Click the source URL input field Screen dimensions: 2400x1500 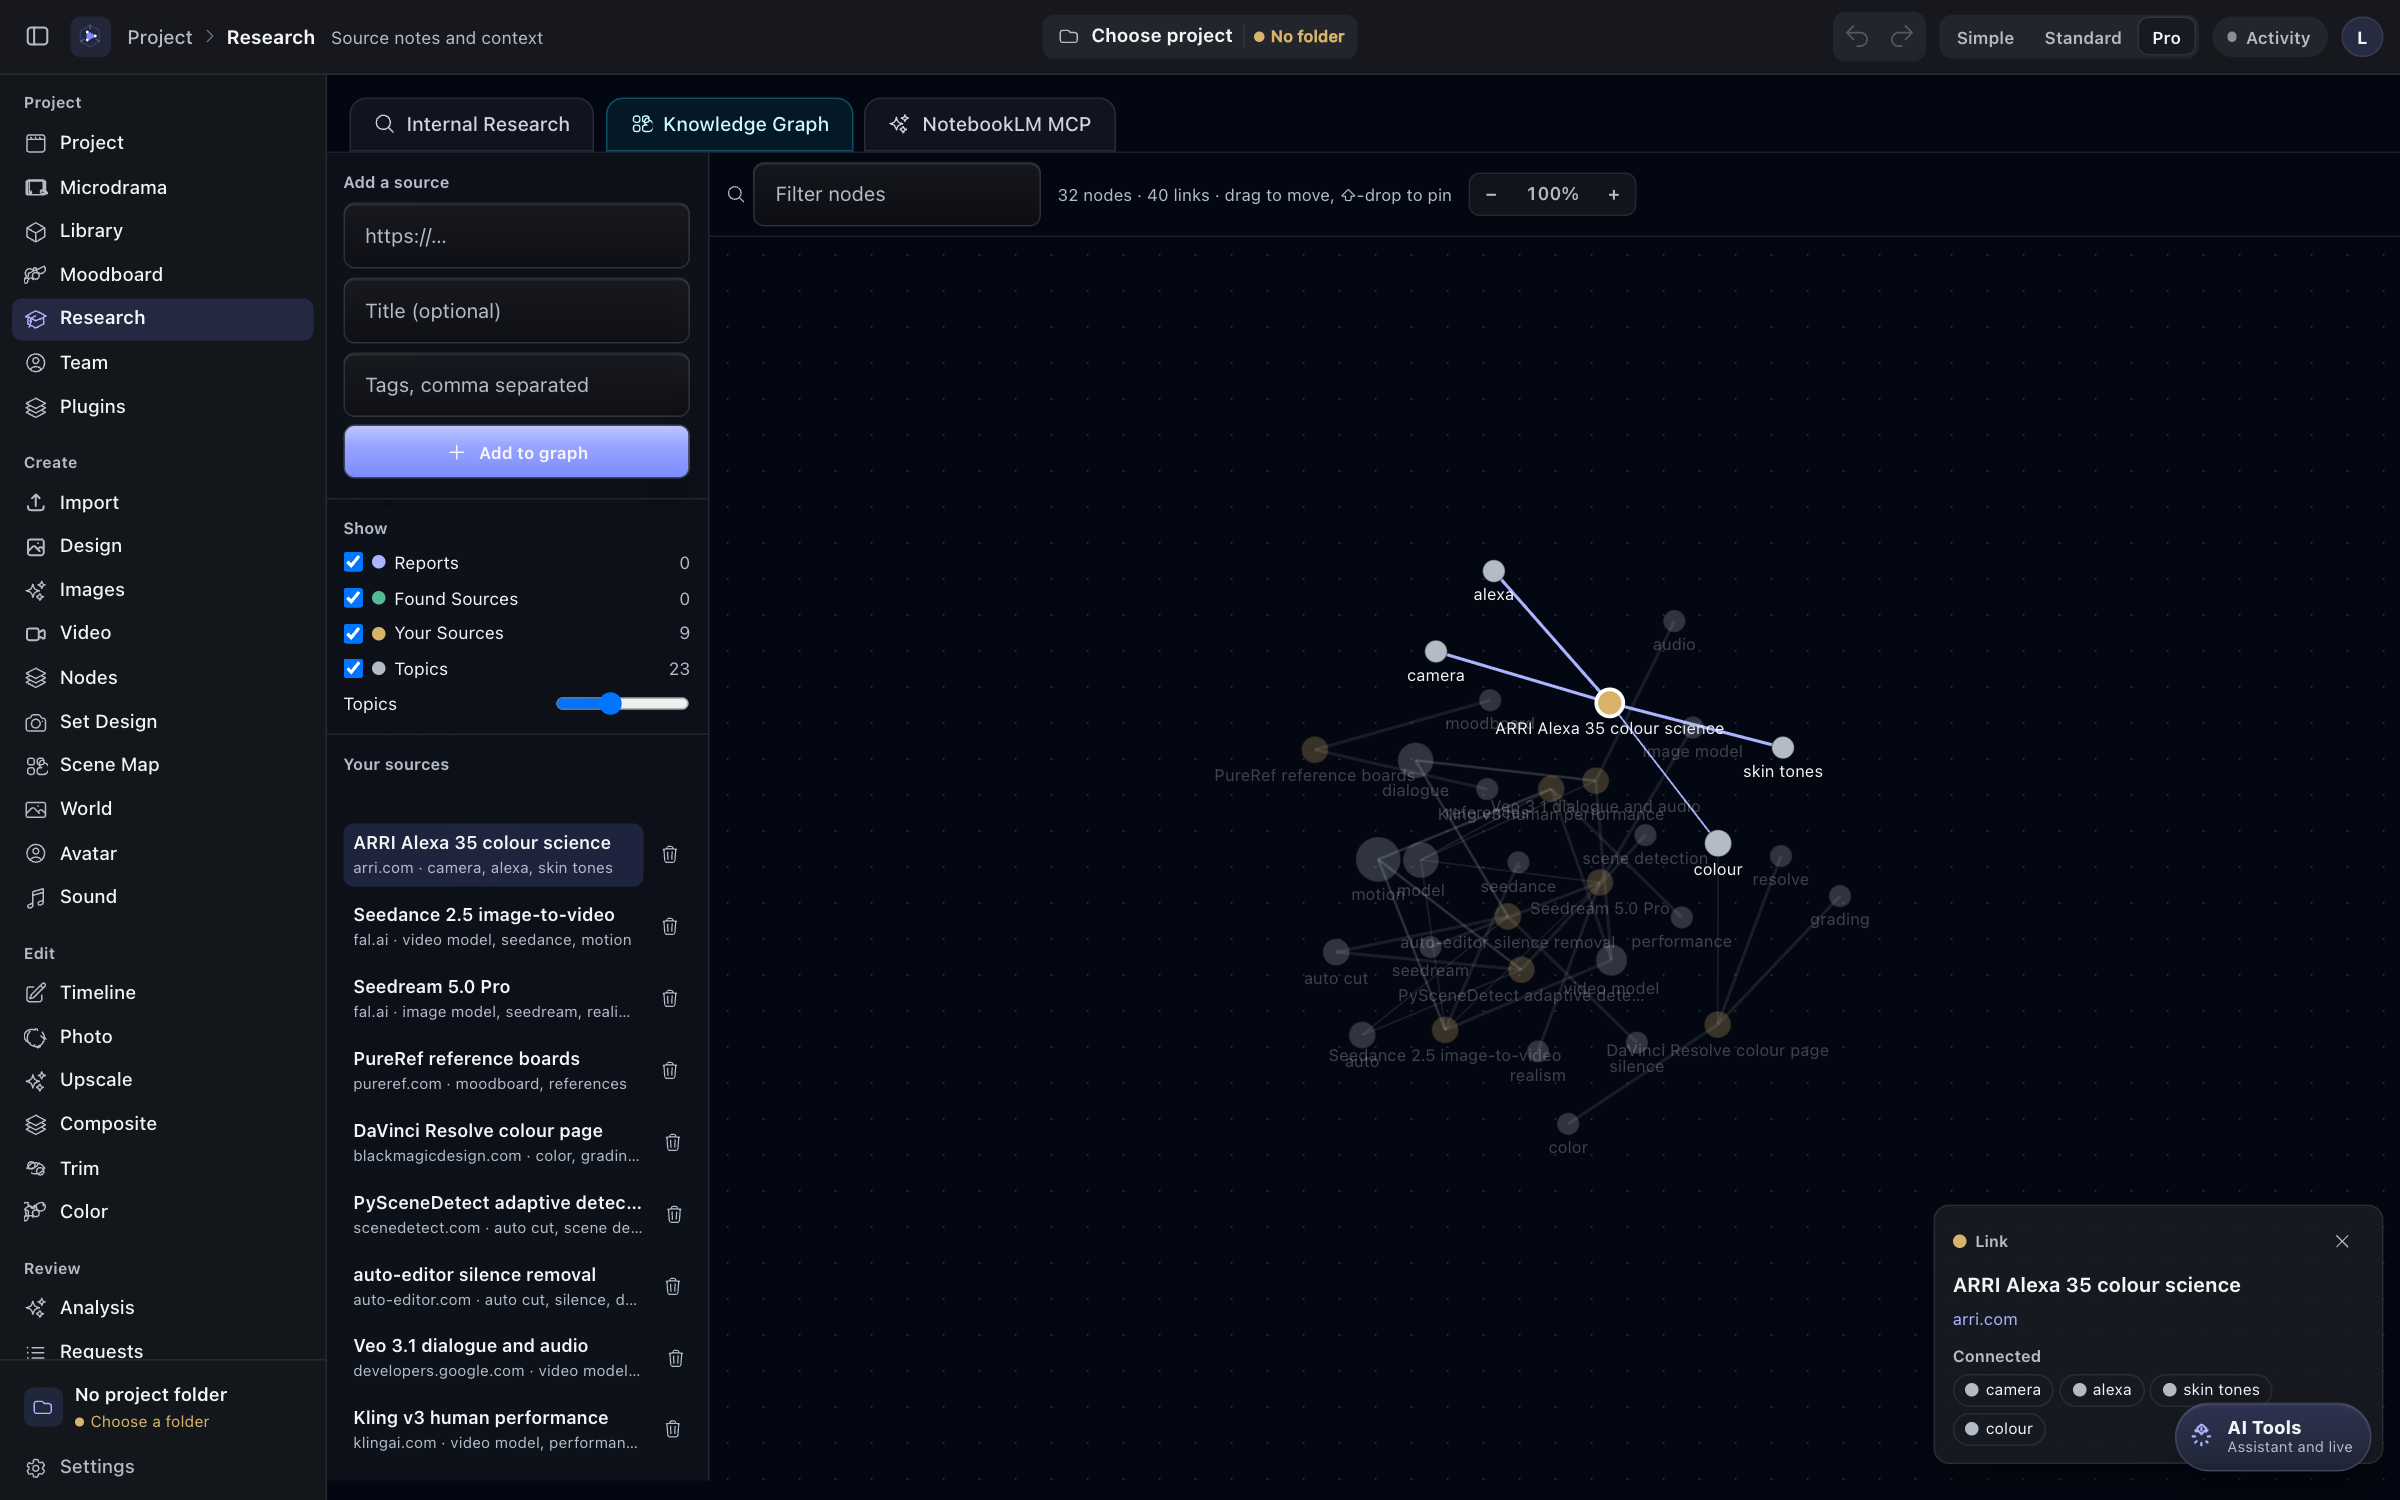[516, 236]
